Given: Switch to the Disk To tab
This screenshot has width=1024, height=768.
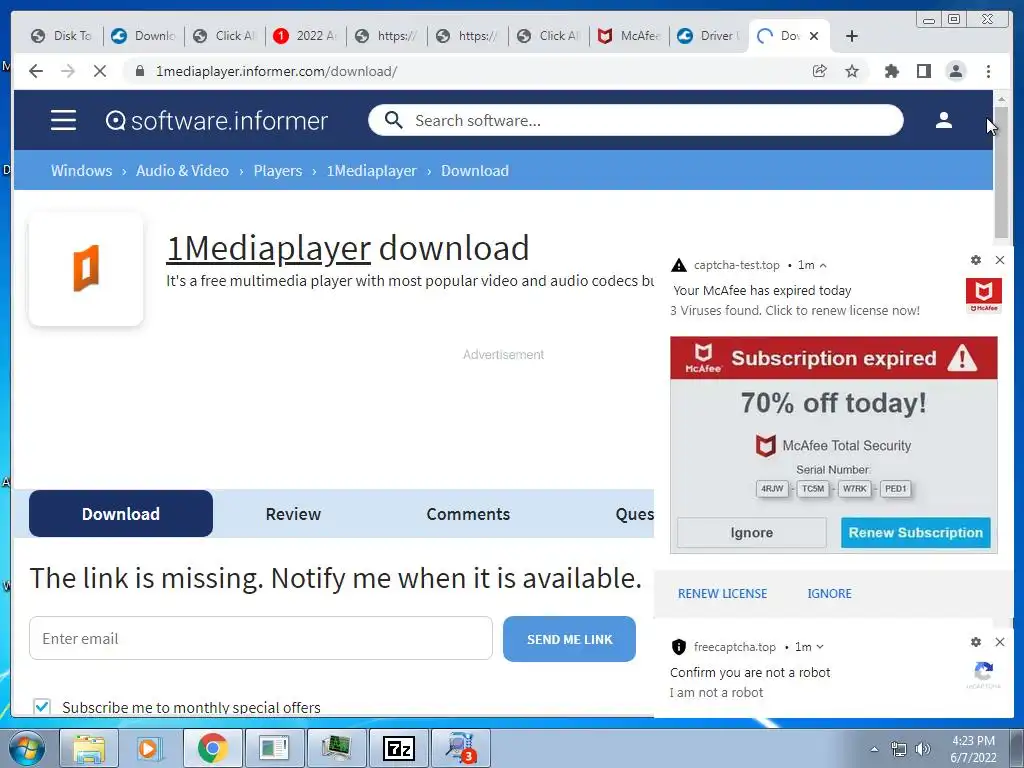Looking at the screenshot, I should (63, 36).
